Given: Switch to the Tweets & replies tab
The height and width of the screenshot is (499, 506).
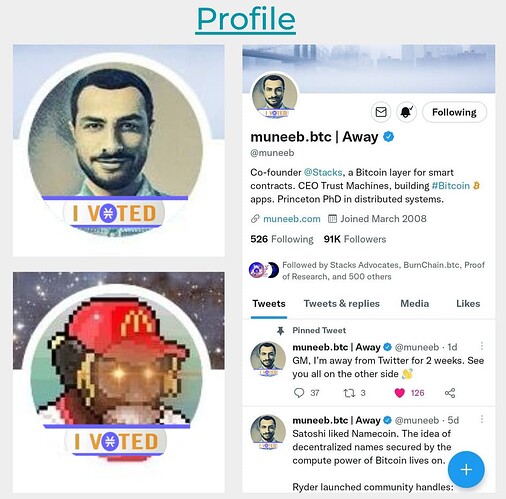Looking at the screenshot, I should point(342,304).
